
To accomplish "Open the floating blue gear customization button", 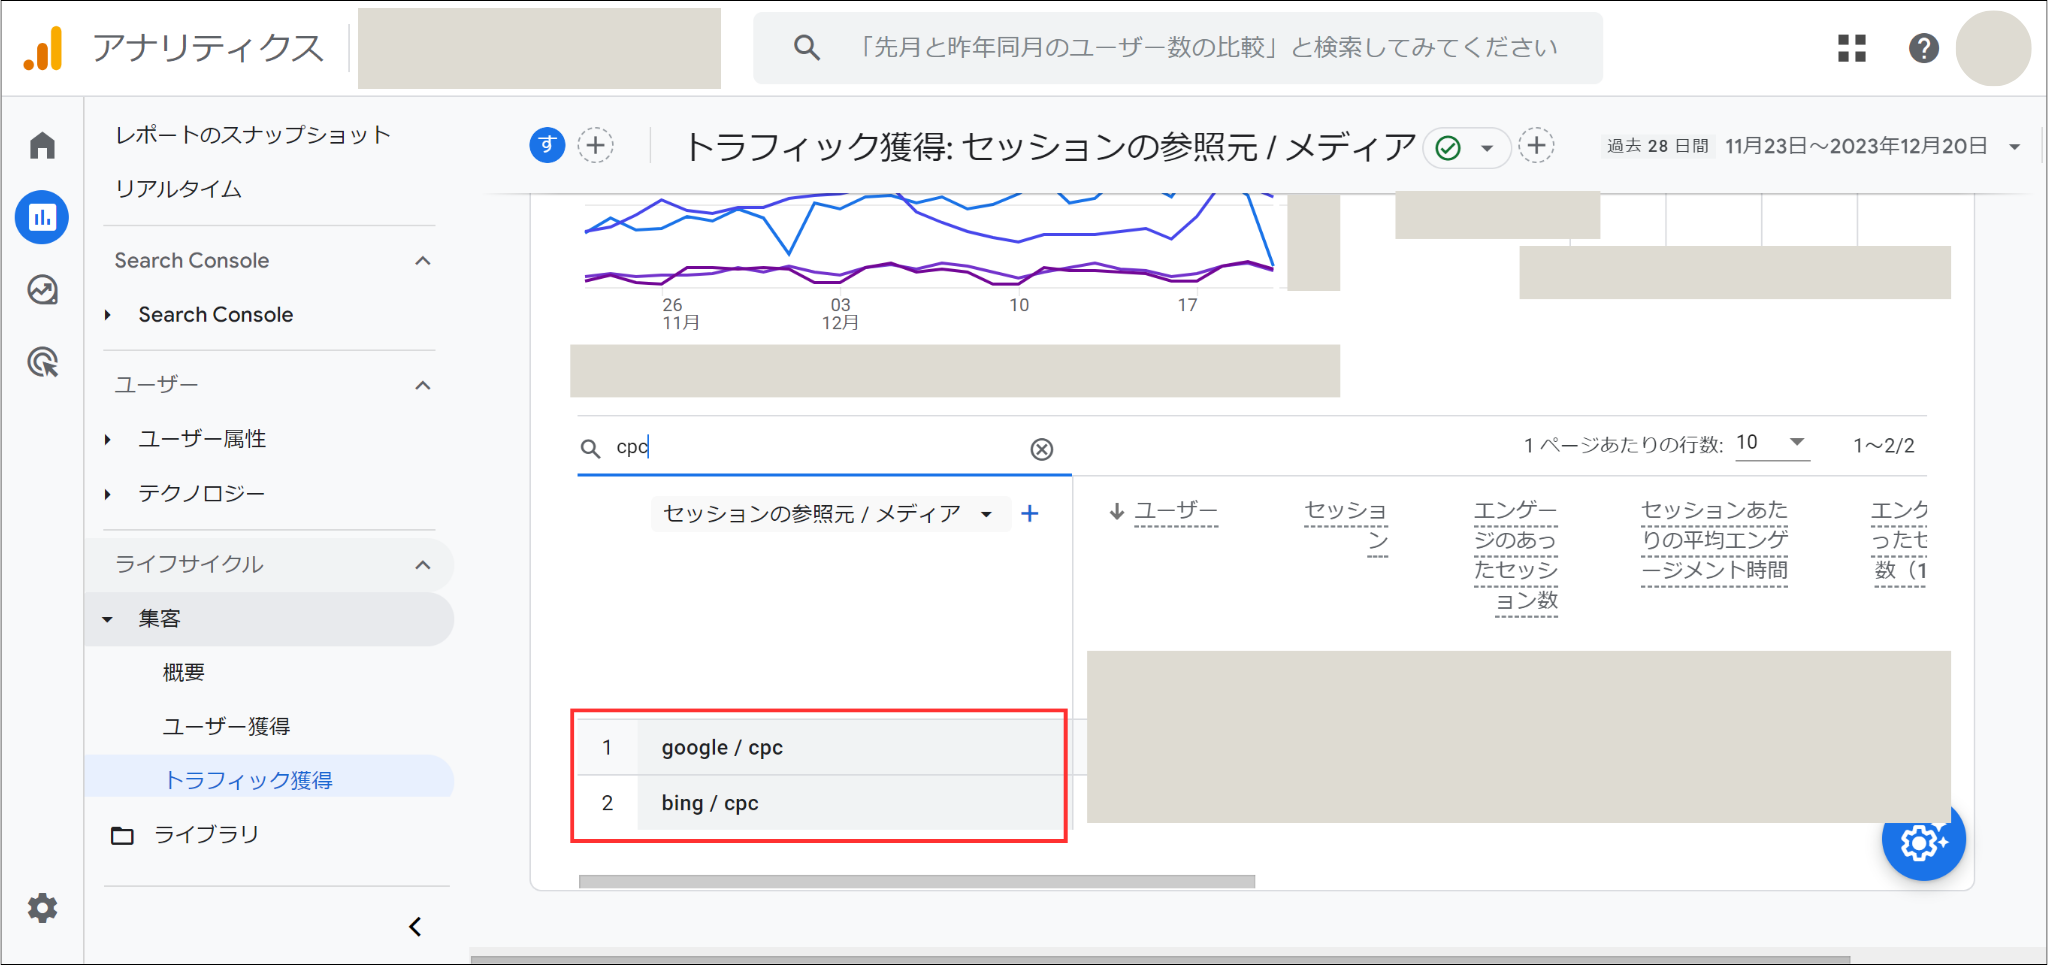I will tap(1923, 840).
